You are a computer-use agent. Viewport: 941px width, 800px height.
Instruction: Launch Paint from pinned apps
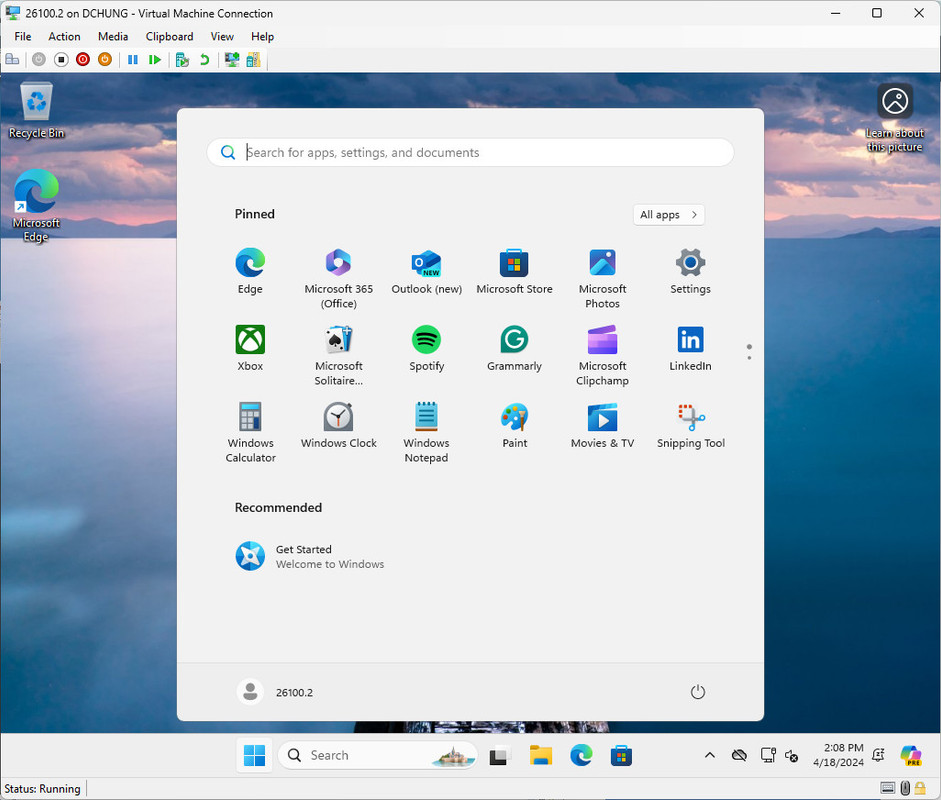514,425
